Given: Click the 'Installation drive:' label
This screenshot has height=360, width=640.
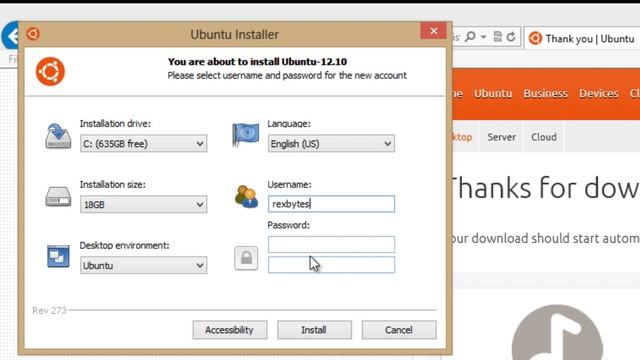Looking at the screenshot, I should [x=115, y=124].
